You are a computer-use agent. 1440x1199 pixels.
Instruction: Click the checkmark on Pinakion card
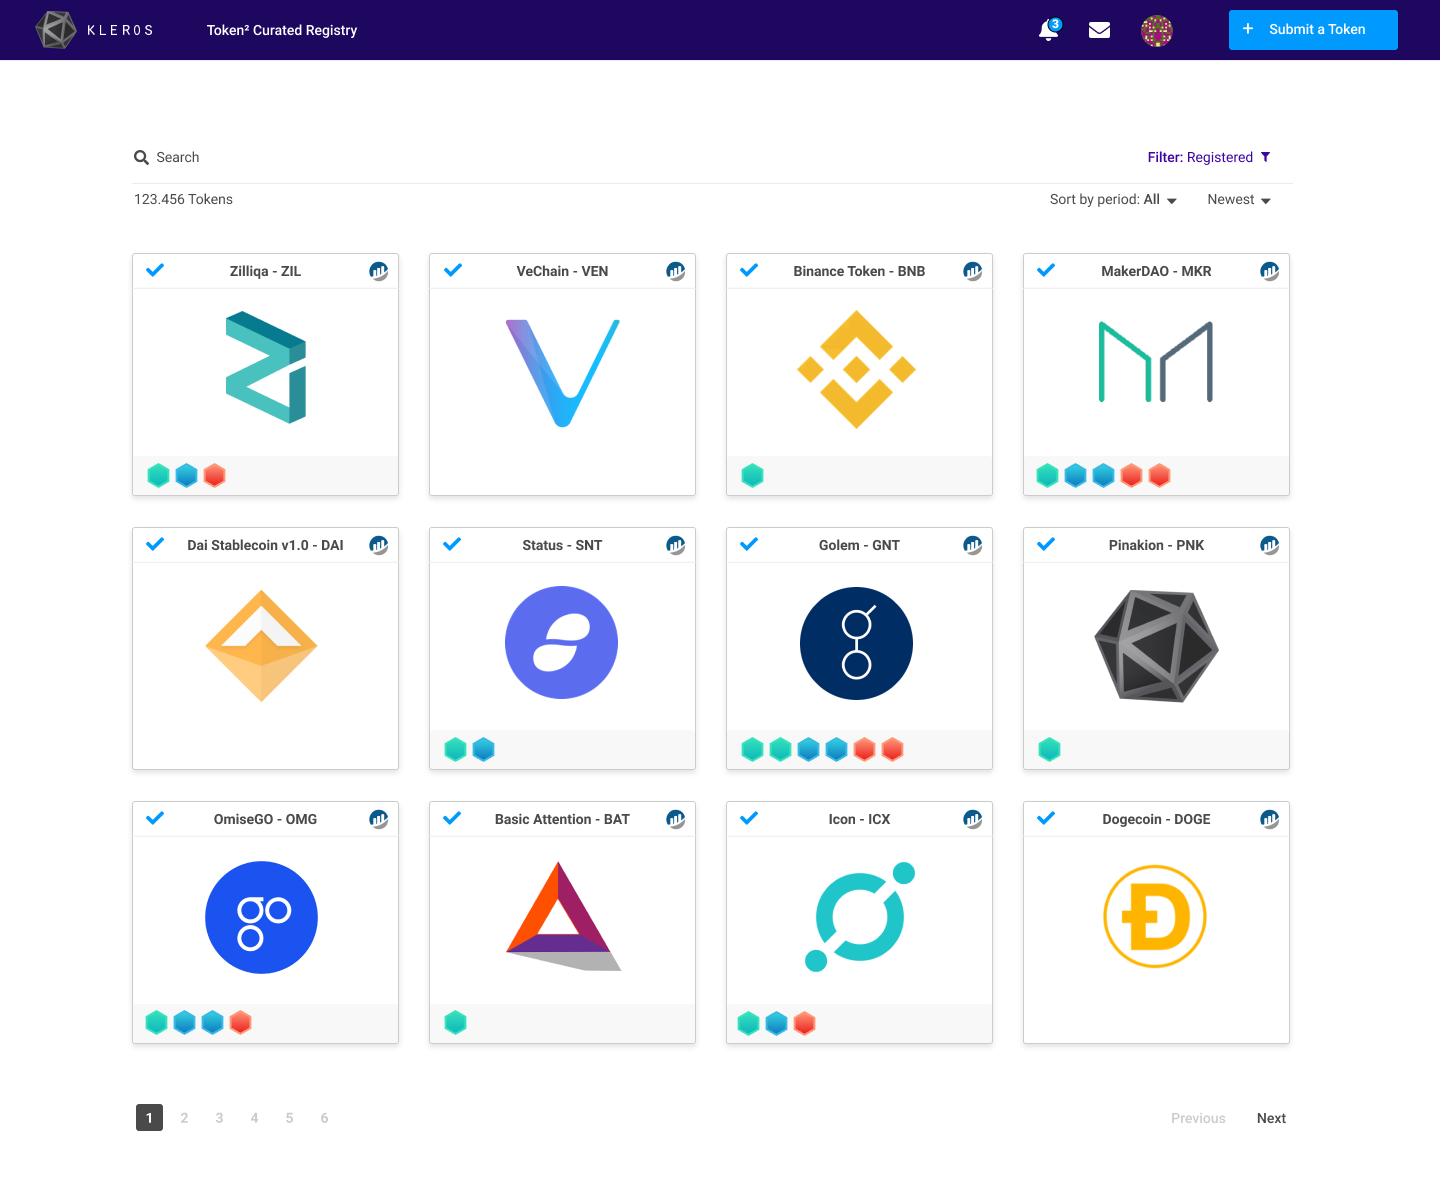[1046, 544]
